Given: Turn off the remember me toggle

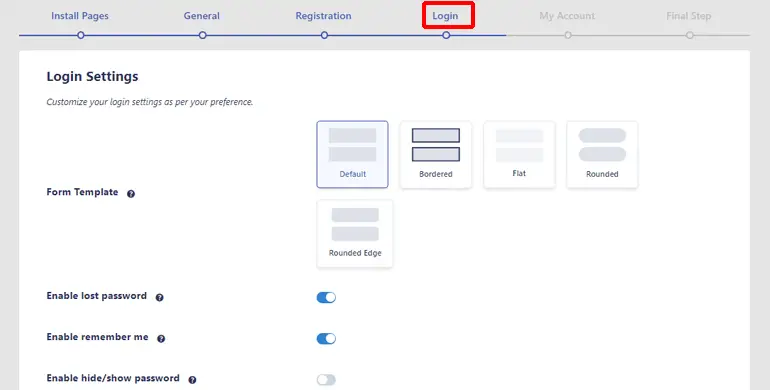Looking at the screenshot, I should pyautogui.click(x=326, y=338).
